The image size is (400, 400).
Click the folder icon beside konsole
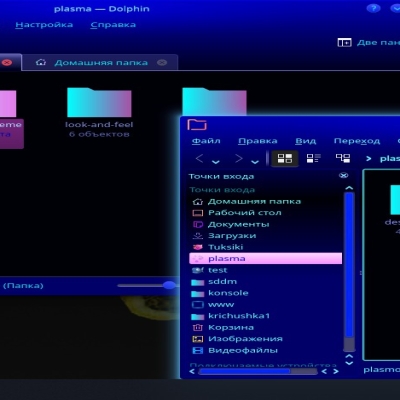click(198, 293)
